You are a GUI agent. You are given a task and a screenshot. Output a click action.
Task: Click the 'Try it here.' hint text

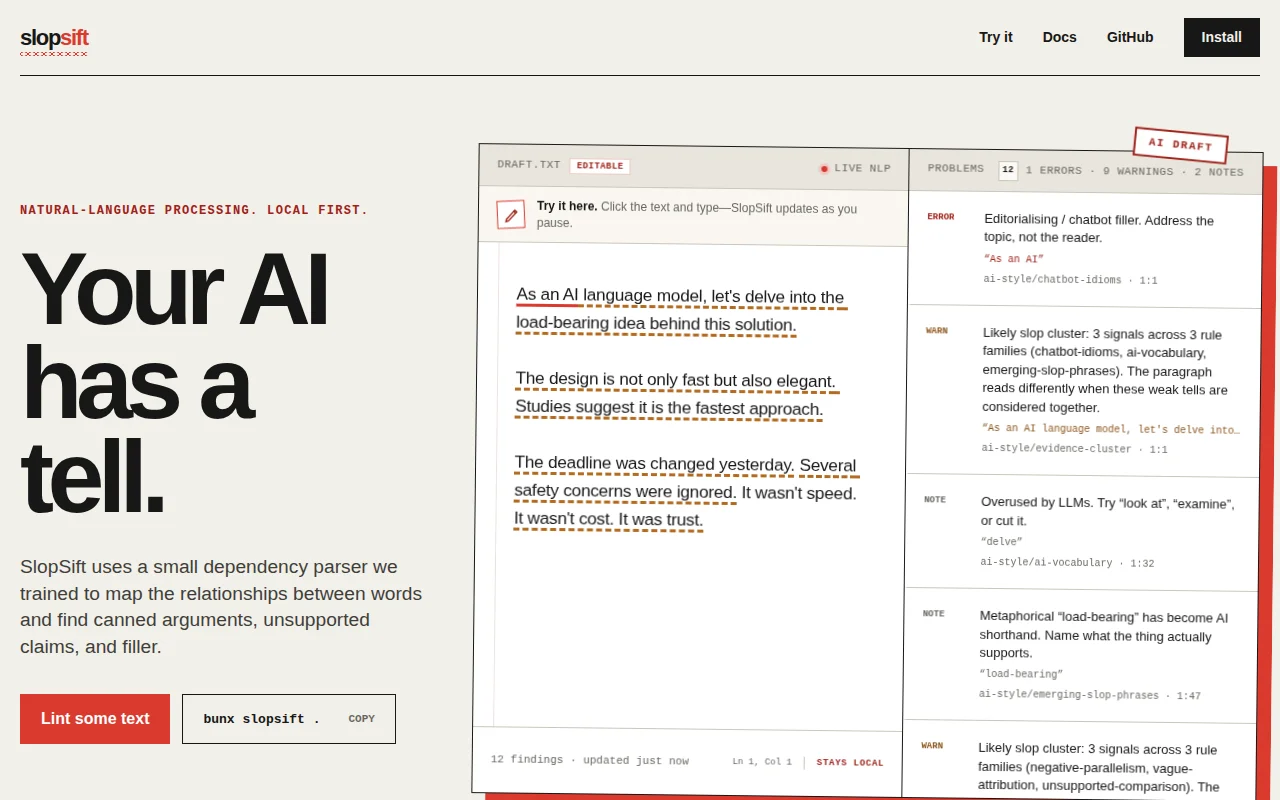(x=567, y=206)
